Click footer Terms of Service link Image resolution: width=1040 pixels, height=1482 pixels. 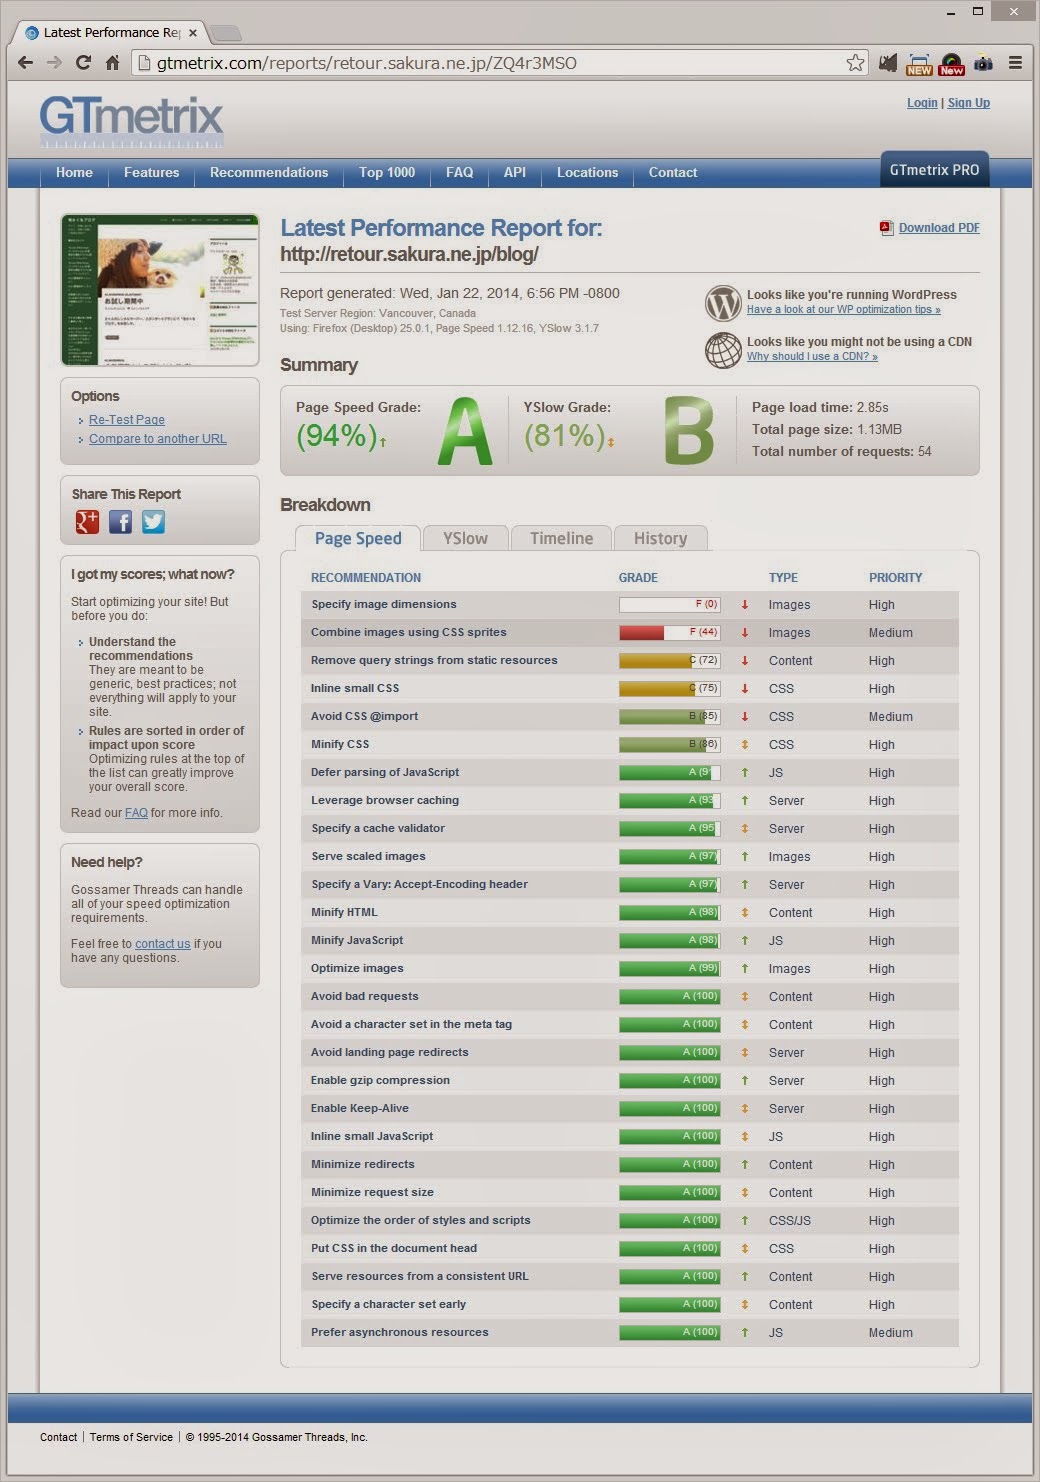coord(131,1437)
